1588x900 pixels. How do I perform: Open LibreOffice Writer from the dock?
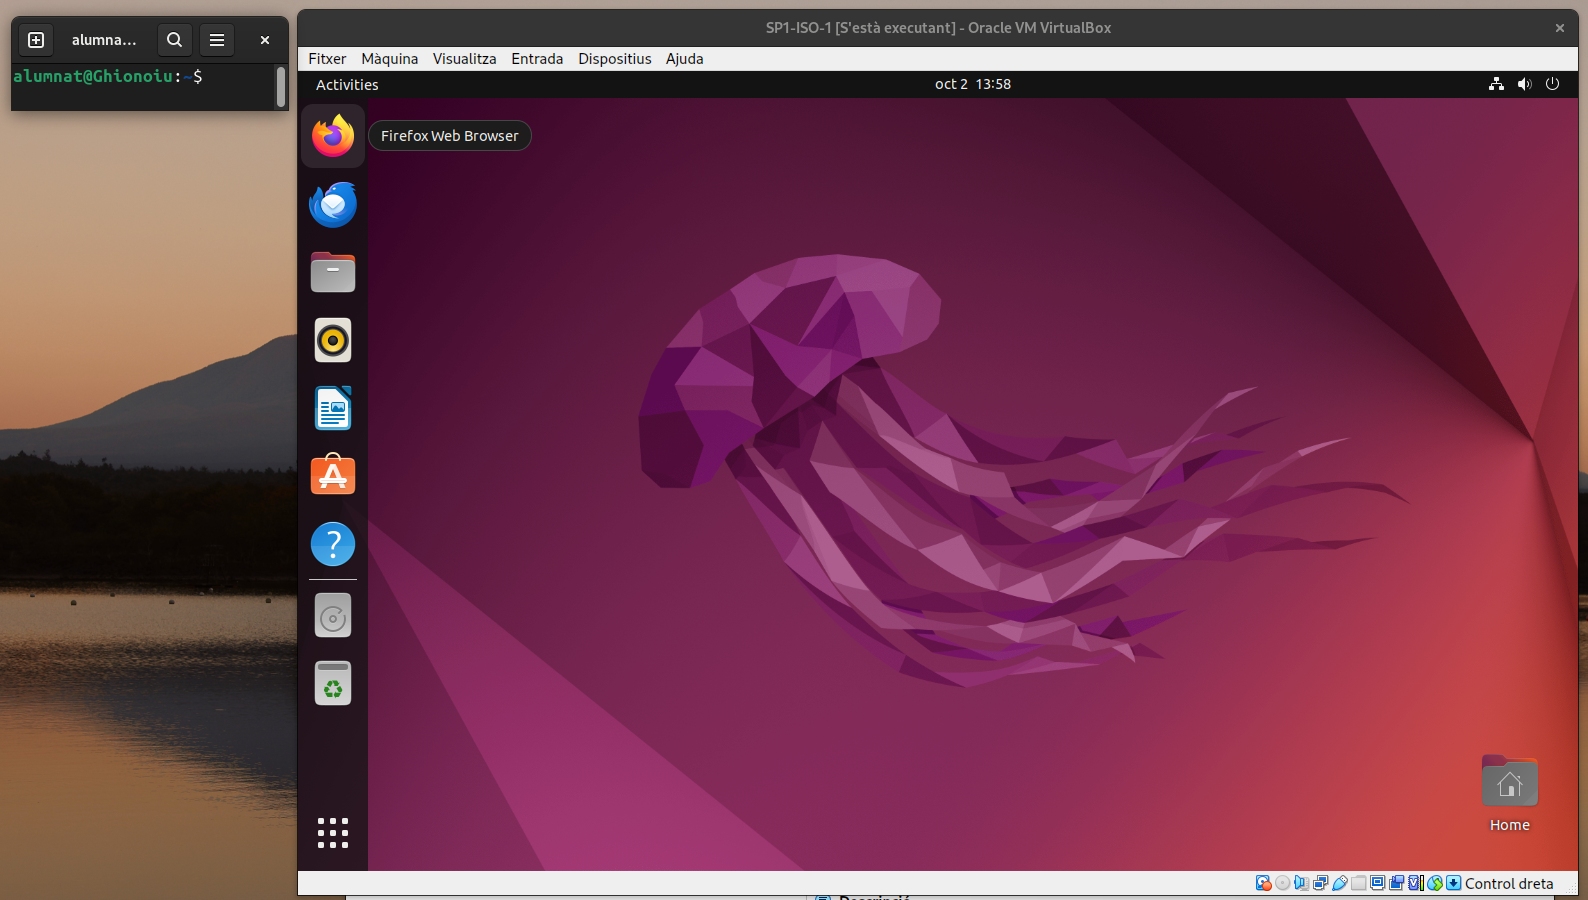(333, 408)
